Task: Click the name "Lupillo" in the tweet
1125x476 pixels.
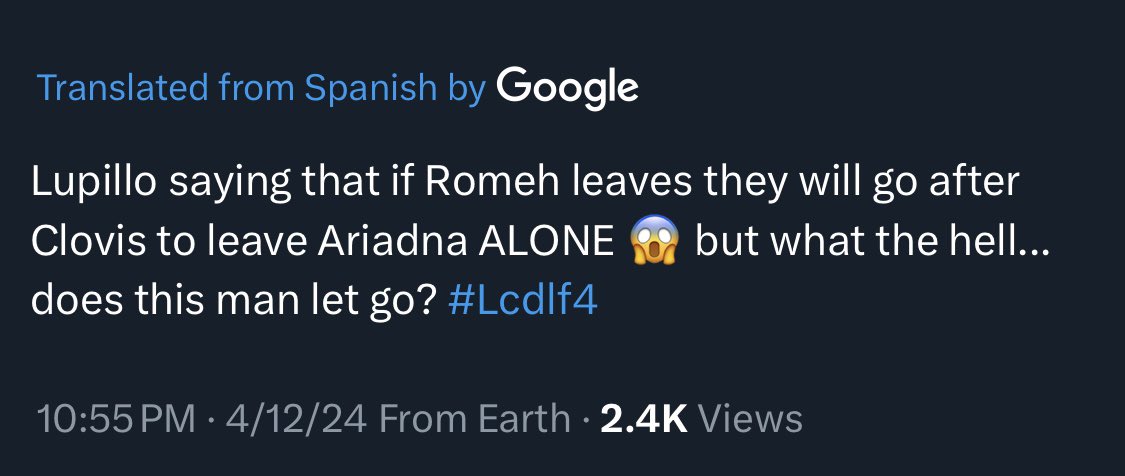Action: [94, 184]
